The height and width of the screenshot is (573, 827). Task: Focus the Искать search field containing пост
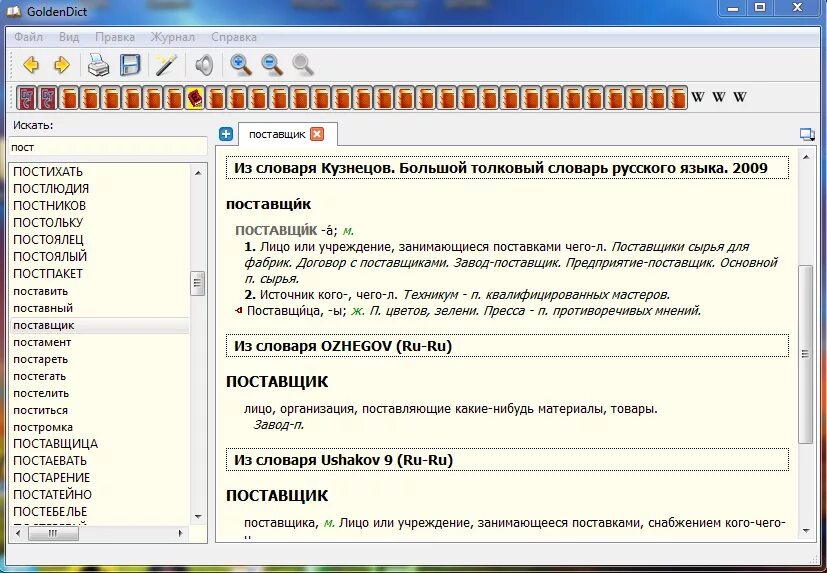(108, 147)
